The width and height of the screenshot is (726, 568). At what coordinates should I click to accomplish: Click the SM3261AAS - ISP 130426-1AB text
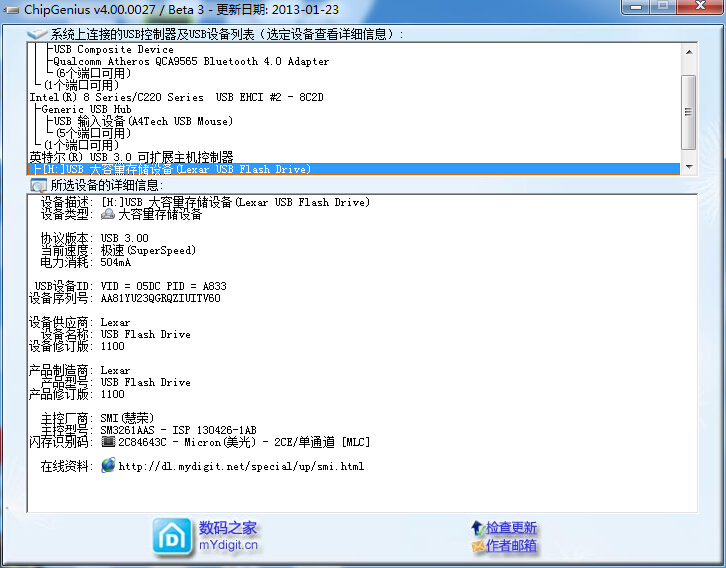pyautogui.click(x=178, y=430)
